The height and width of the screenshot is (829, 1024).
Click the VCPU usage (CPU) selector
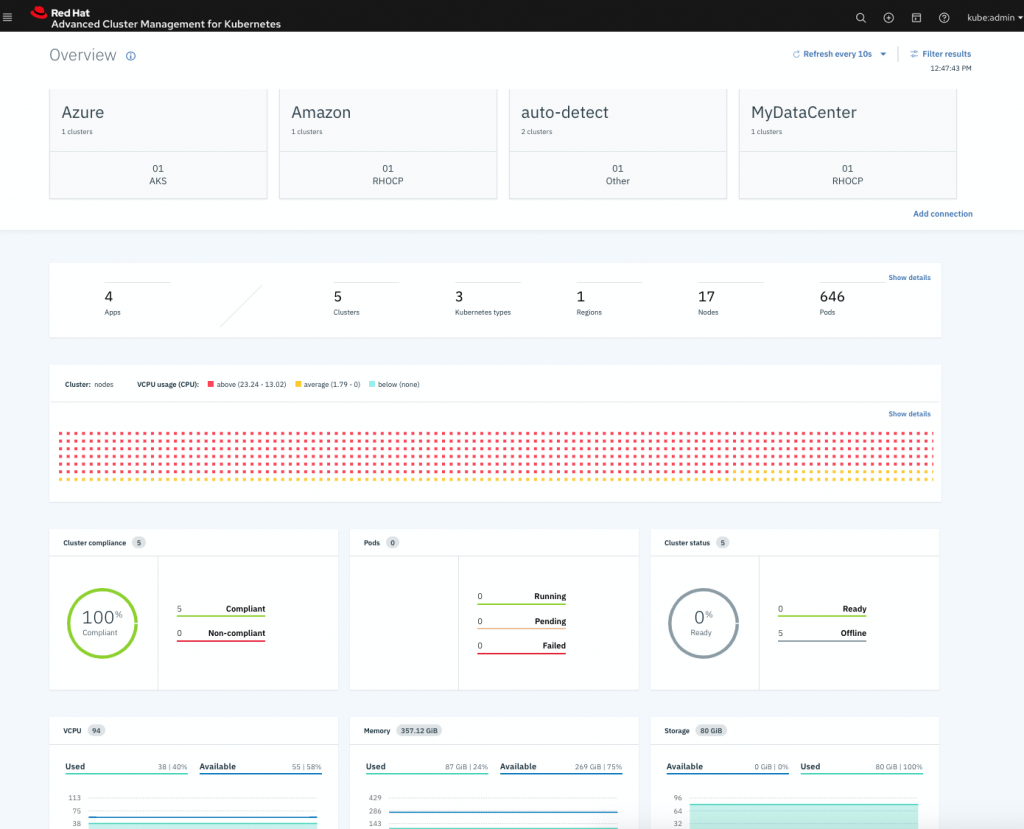point(168,385)
